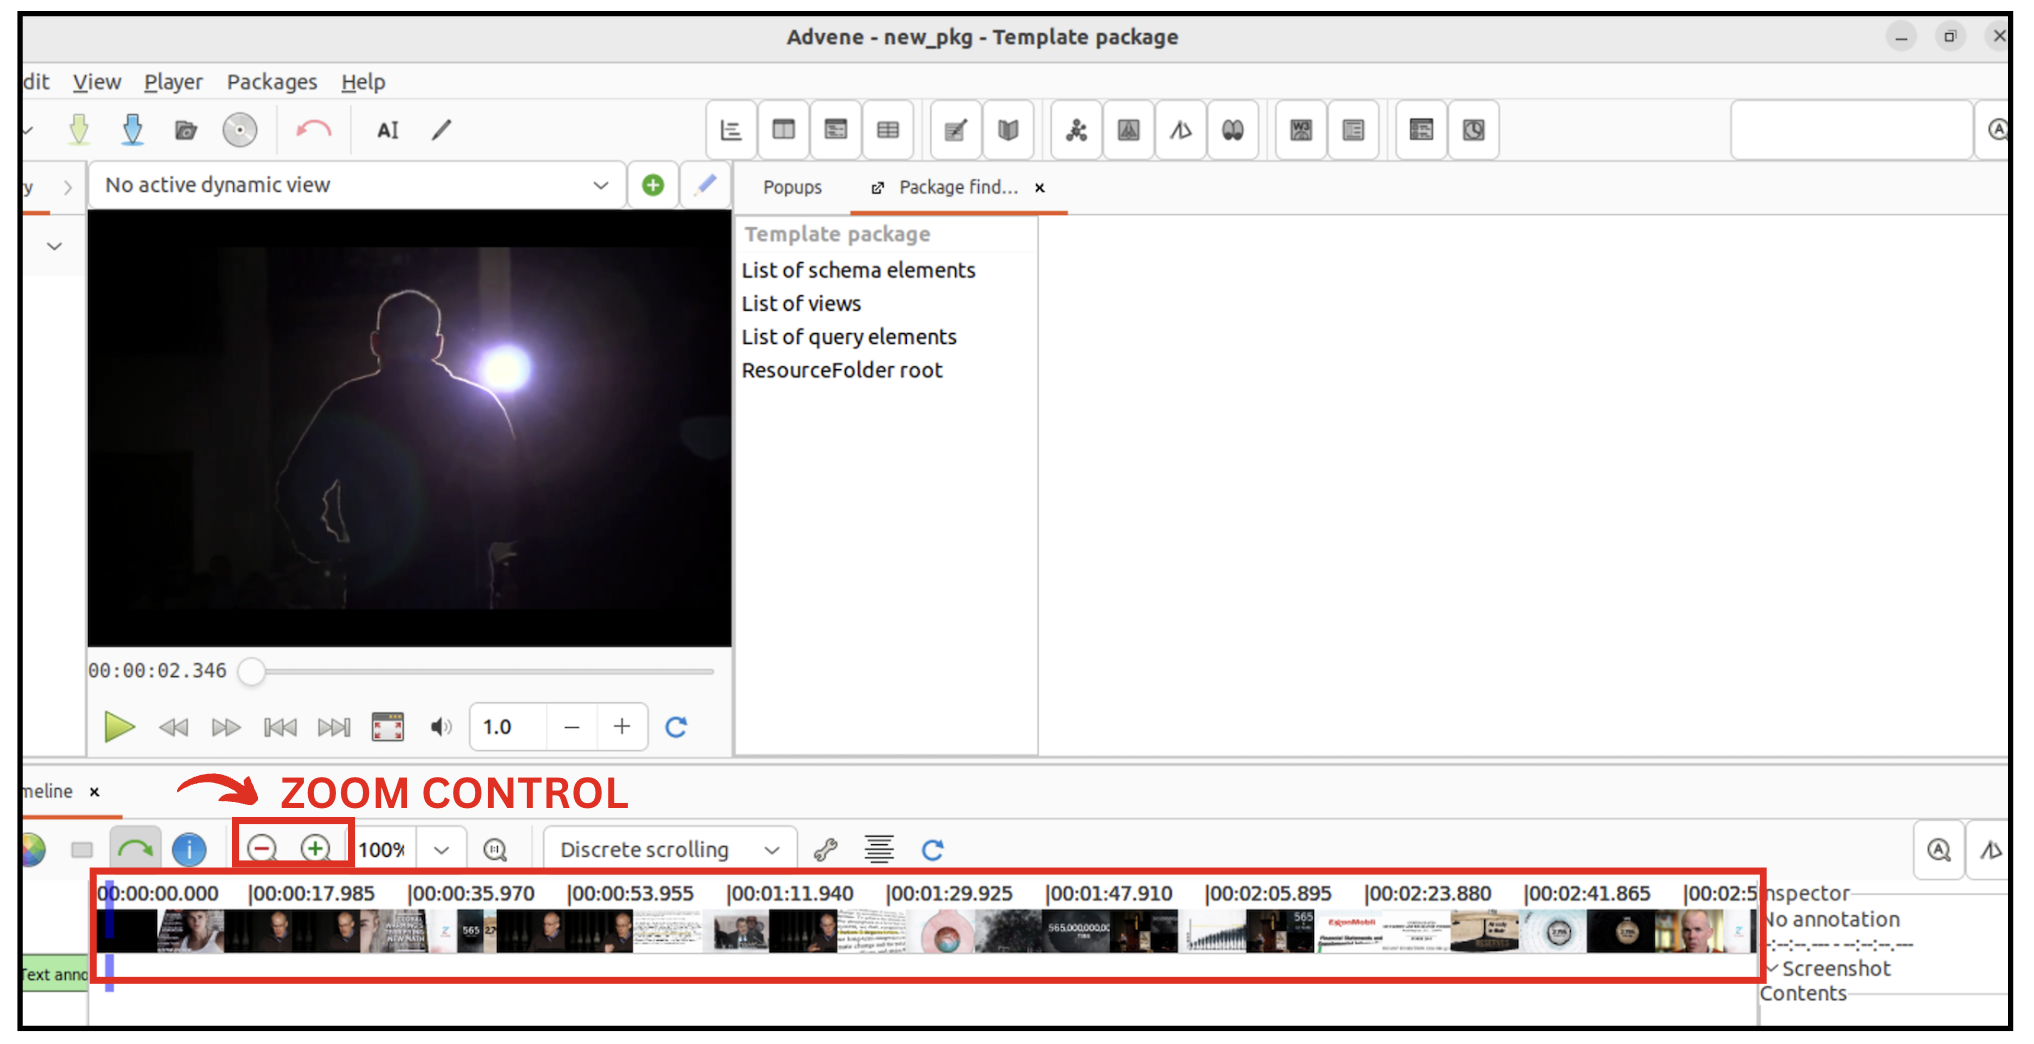Open the Packages menu

272,82
